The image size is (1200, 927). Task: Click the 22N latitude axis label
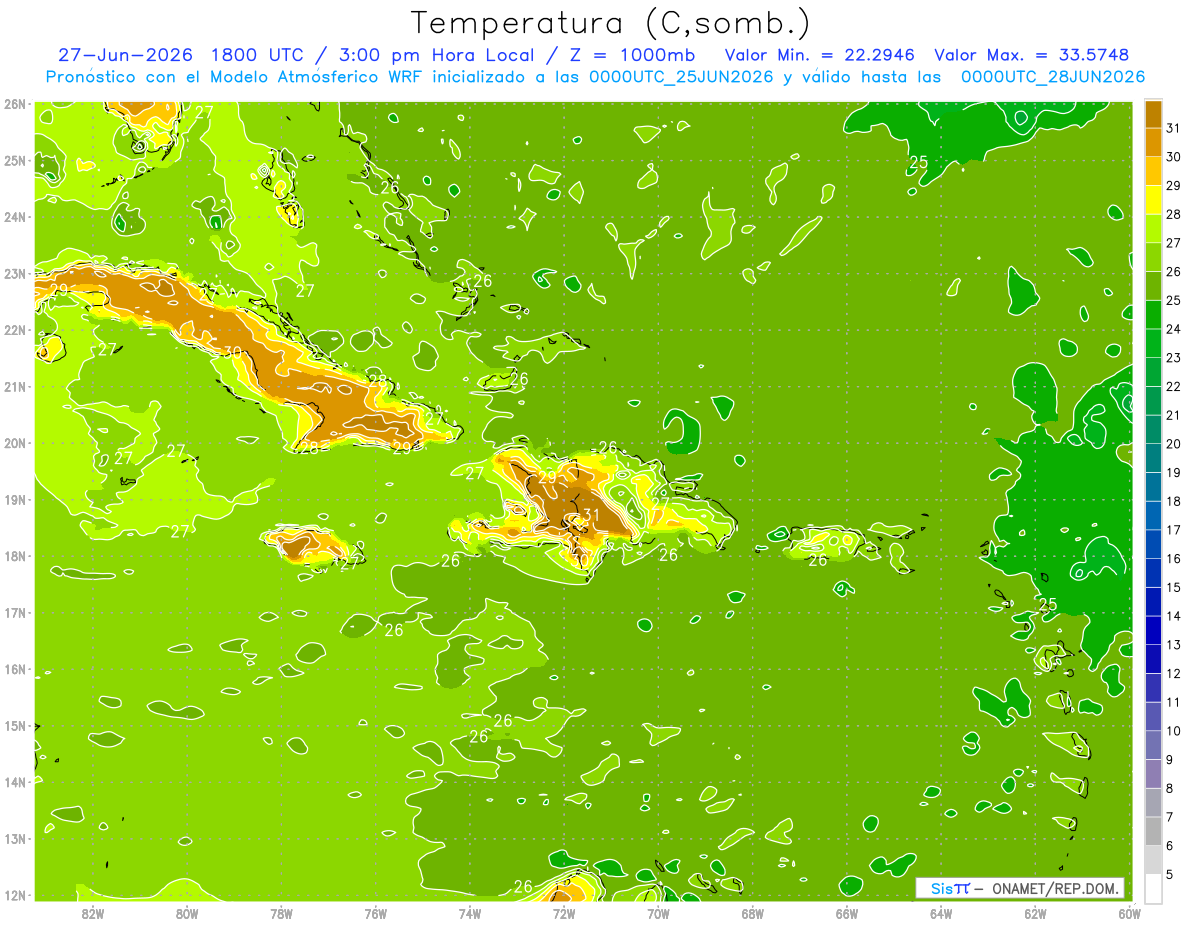pyautogui.click(x=15, y=330)
